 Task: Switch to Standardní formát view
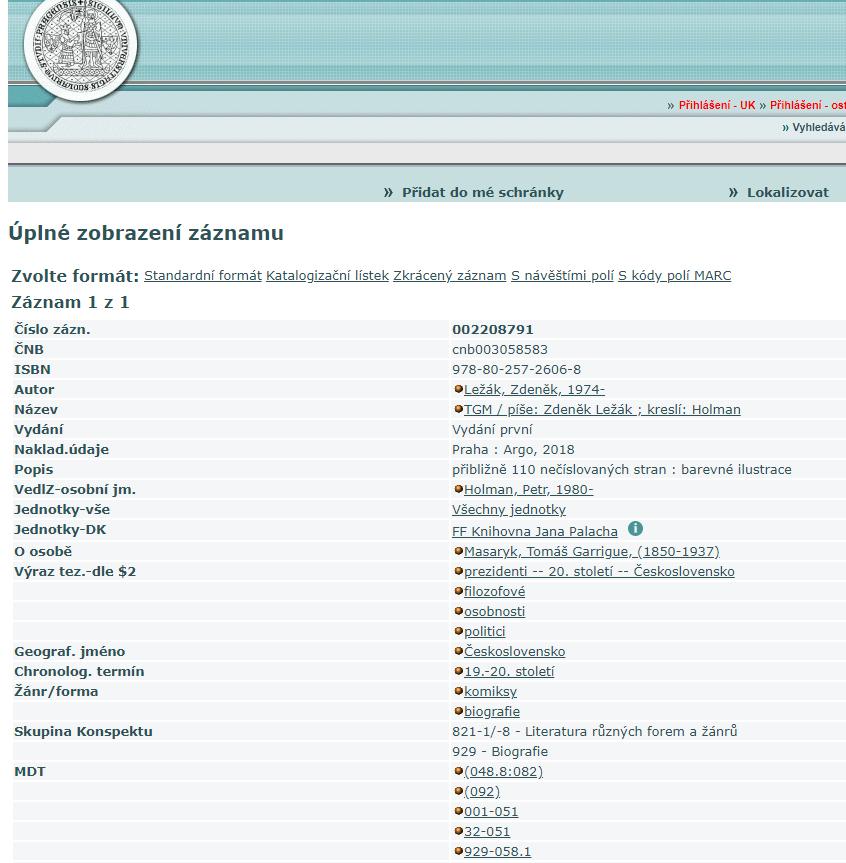tap(203, 276)
